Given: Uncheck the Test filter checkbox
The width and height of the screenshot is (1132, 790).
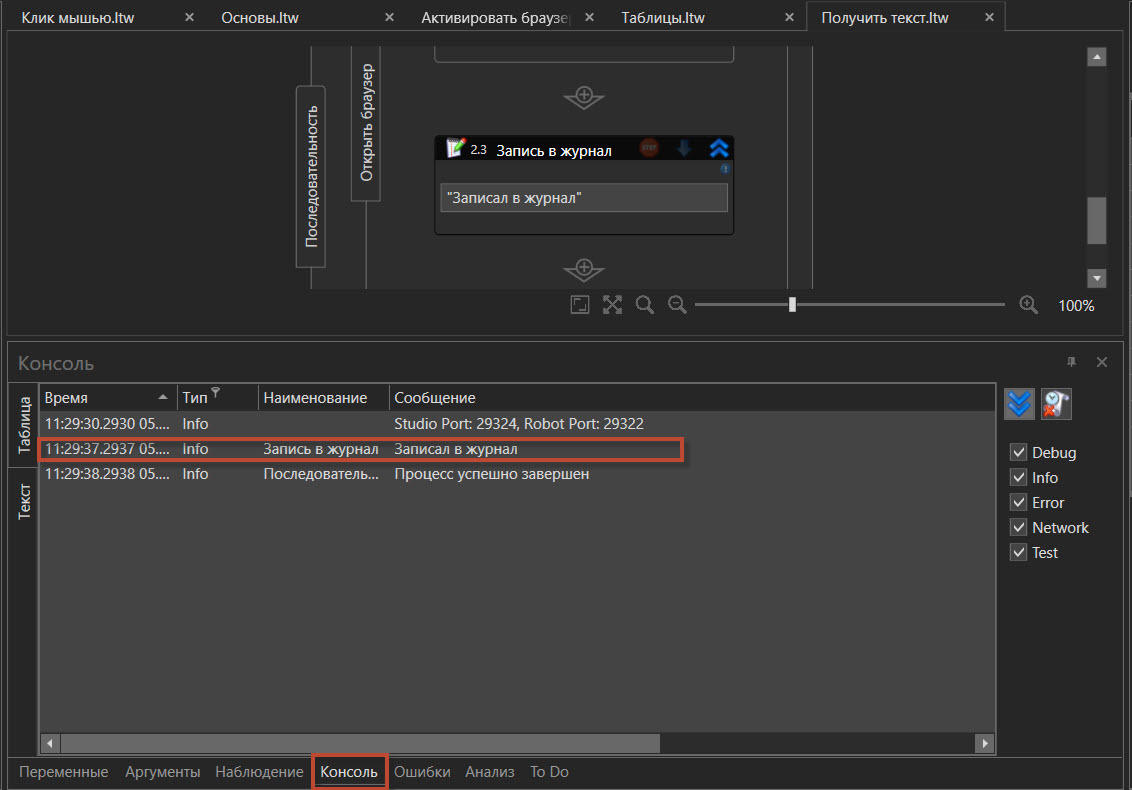Looking at the screenshot, I should [x=1019, y=552].
